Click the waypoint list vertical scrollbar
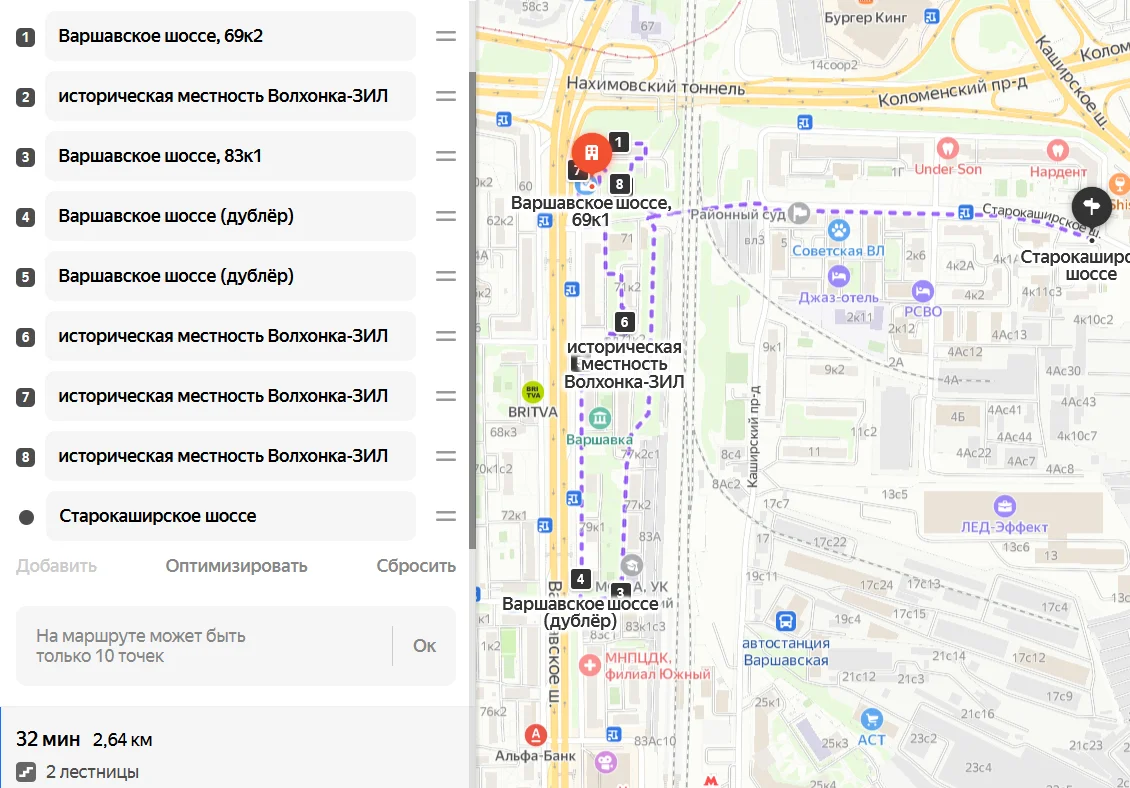Viewport: 1130px width, 788px height. click(473, 310)
